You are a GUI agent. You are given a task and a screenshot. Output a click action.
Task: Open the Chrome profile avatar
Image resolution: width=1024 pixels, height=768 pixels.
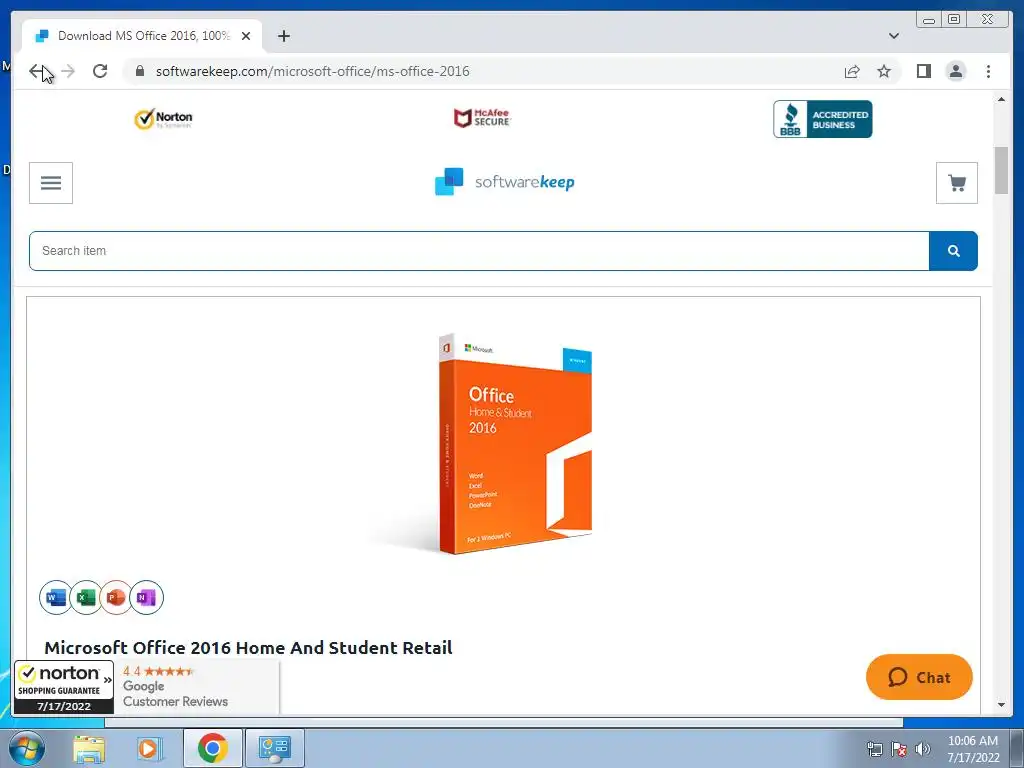pos(955,71)
